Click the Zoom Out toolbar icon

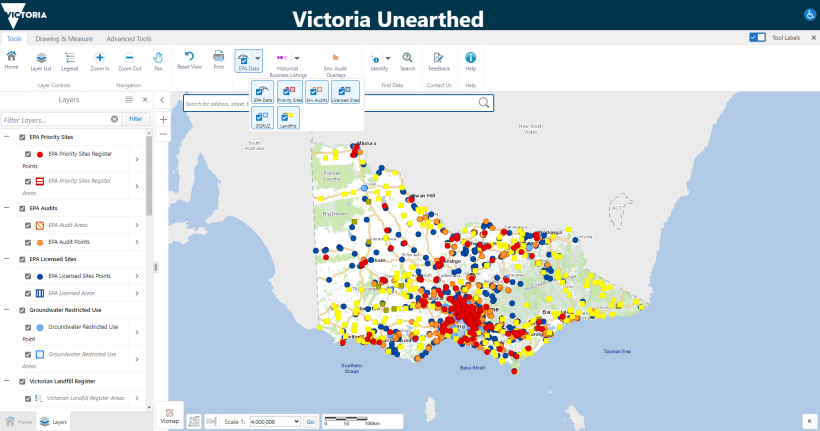tap(129, 58)
